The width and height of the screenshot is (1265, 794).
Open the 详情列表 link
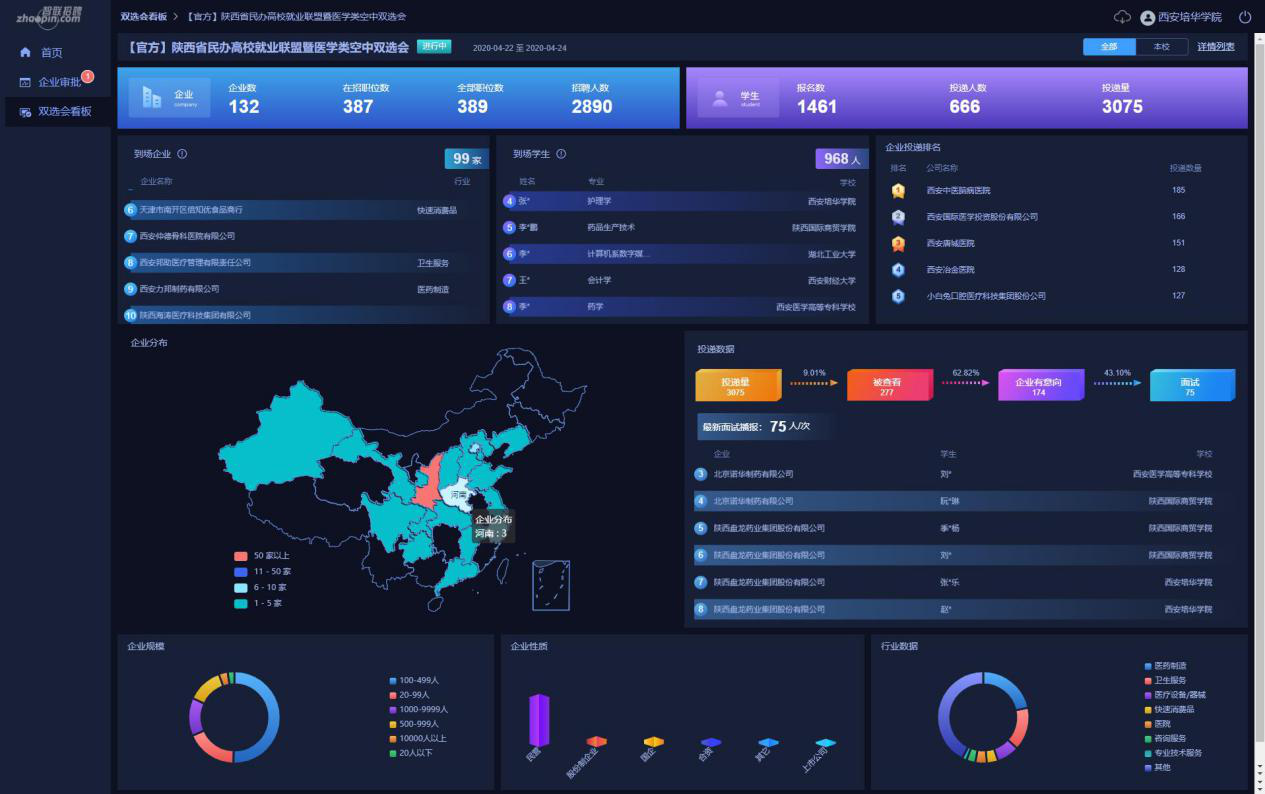pos(1216,47)
